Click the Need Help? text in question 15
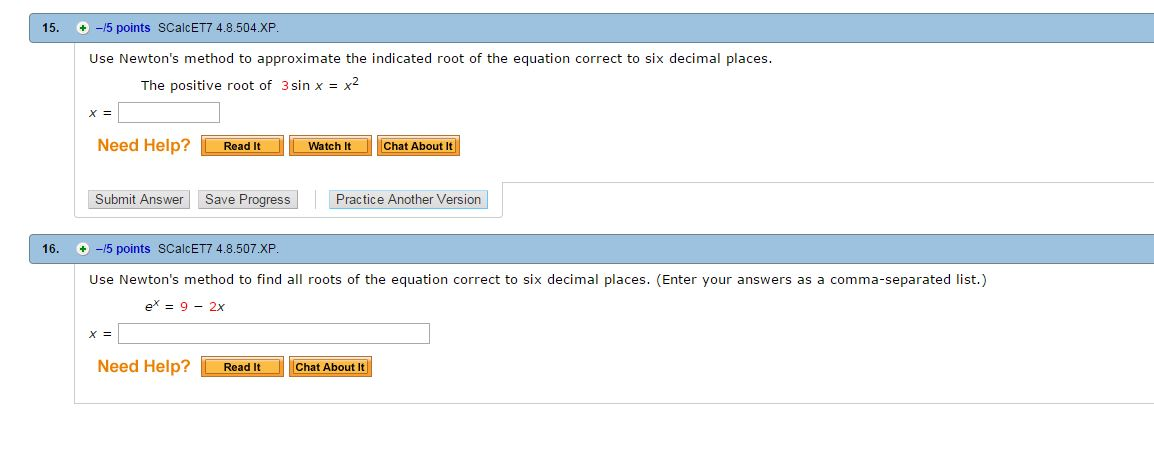Viewport: 1154px width, 451px height. tap(144, 146)
